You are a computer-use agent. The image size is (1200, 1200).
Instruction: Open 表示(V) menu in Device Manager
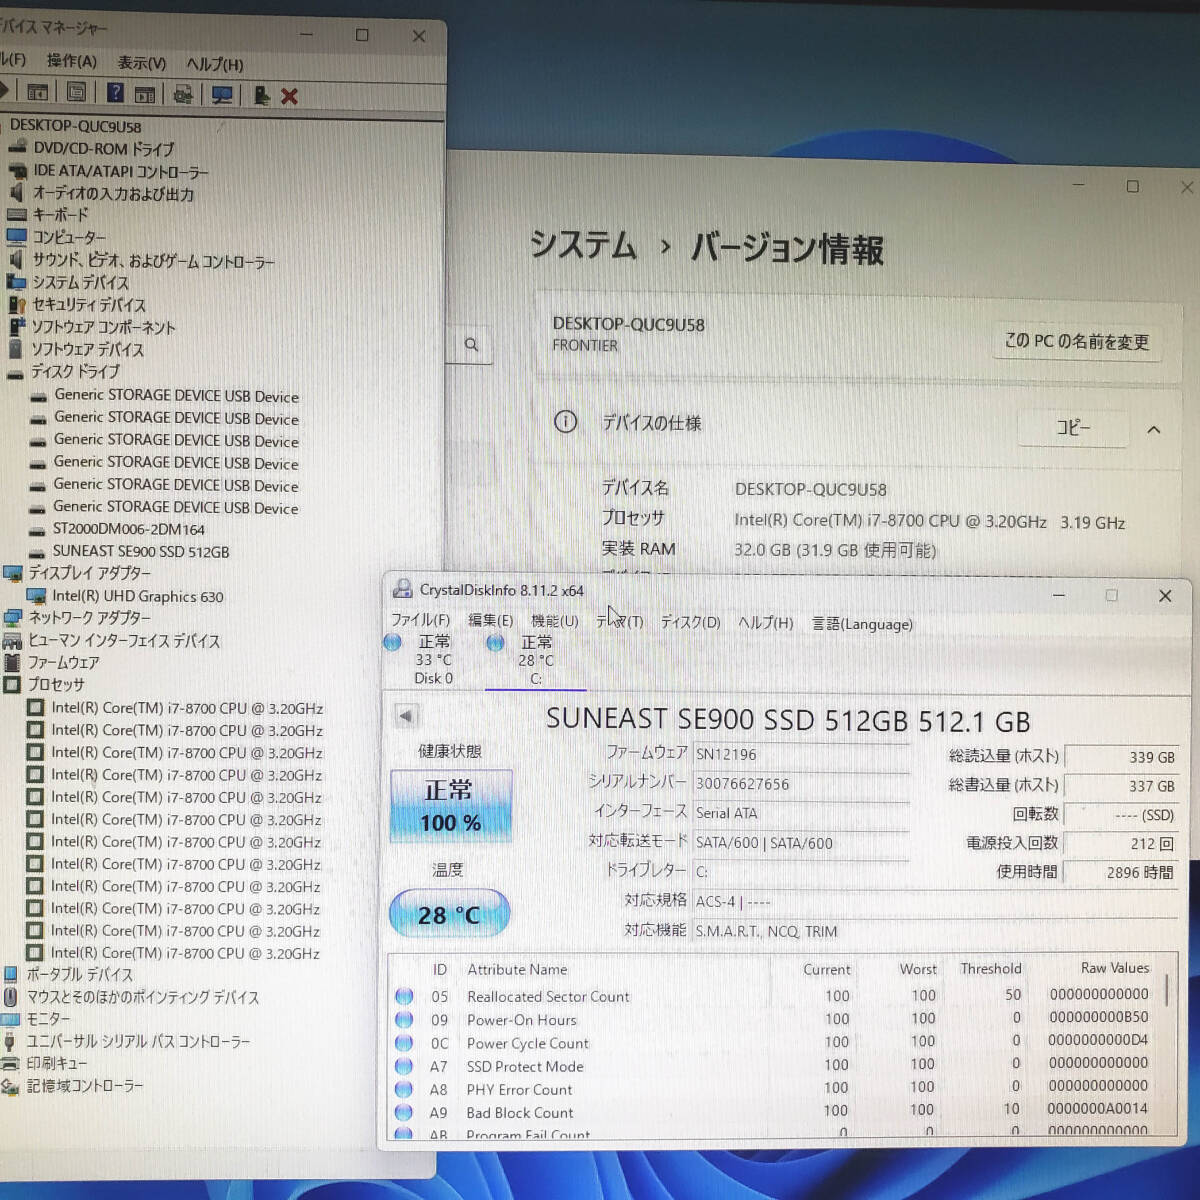click(x=141, y=63)
